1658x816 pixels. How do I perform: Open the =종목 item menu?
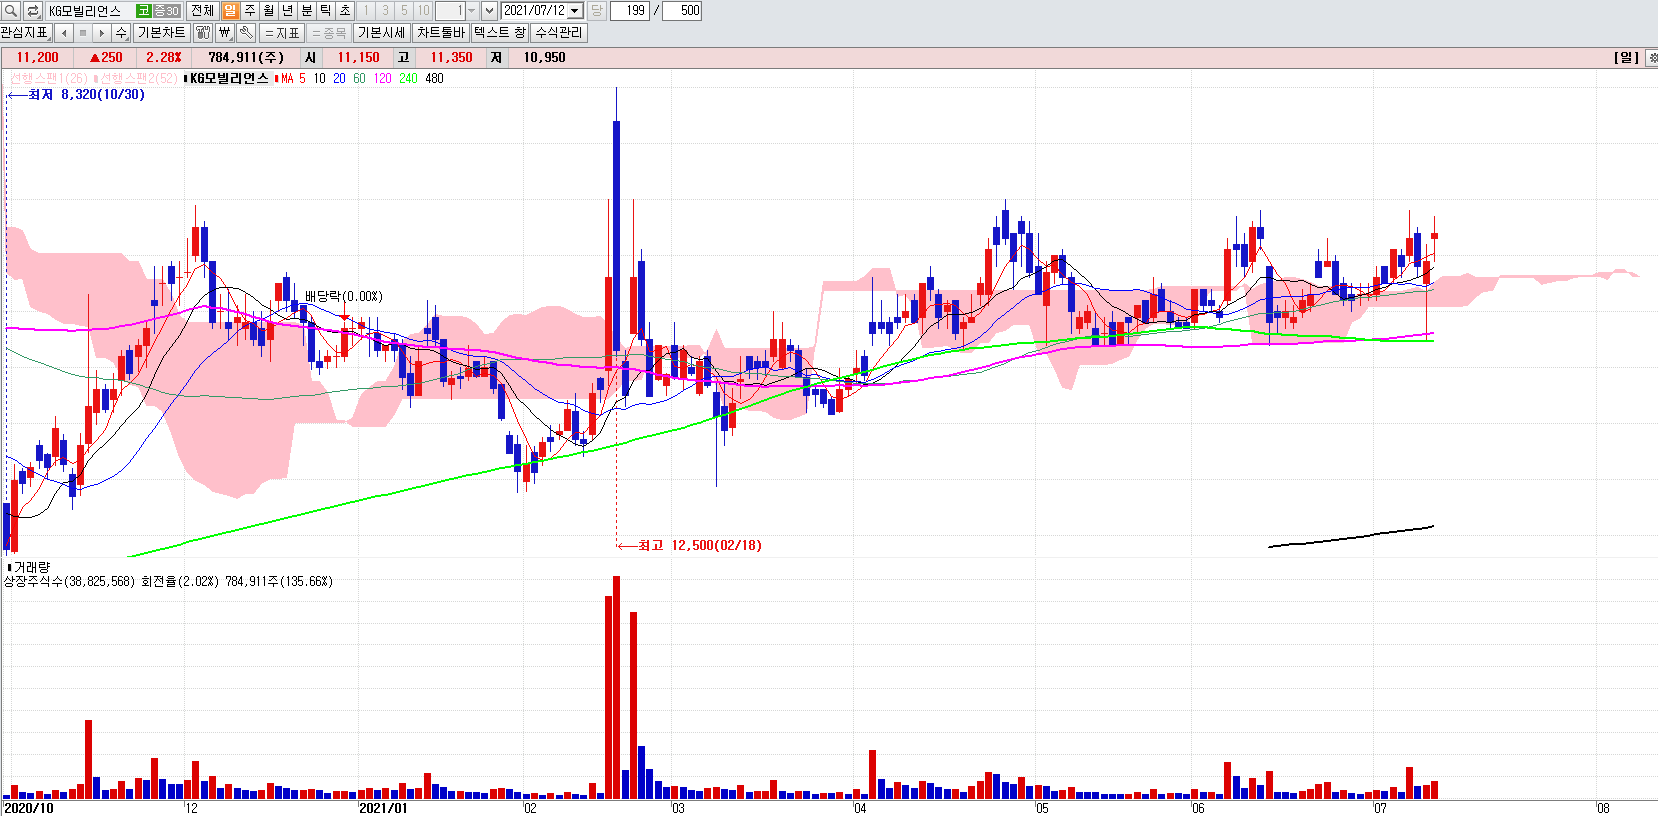click(x=328, y=33)
